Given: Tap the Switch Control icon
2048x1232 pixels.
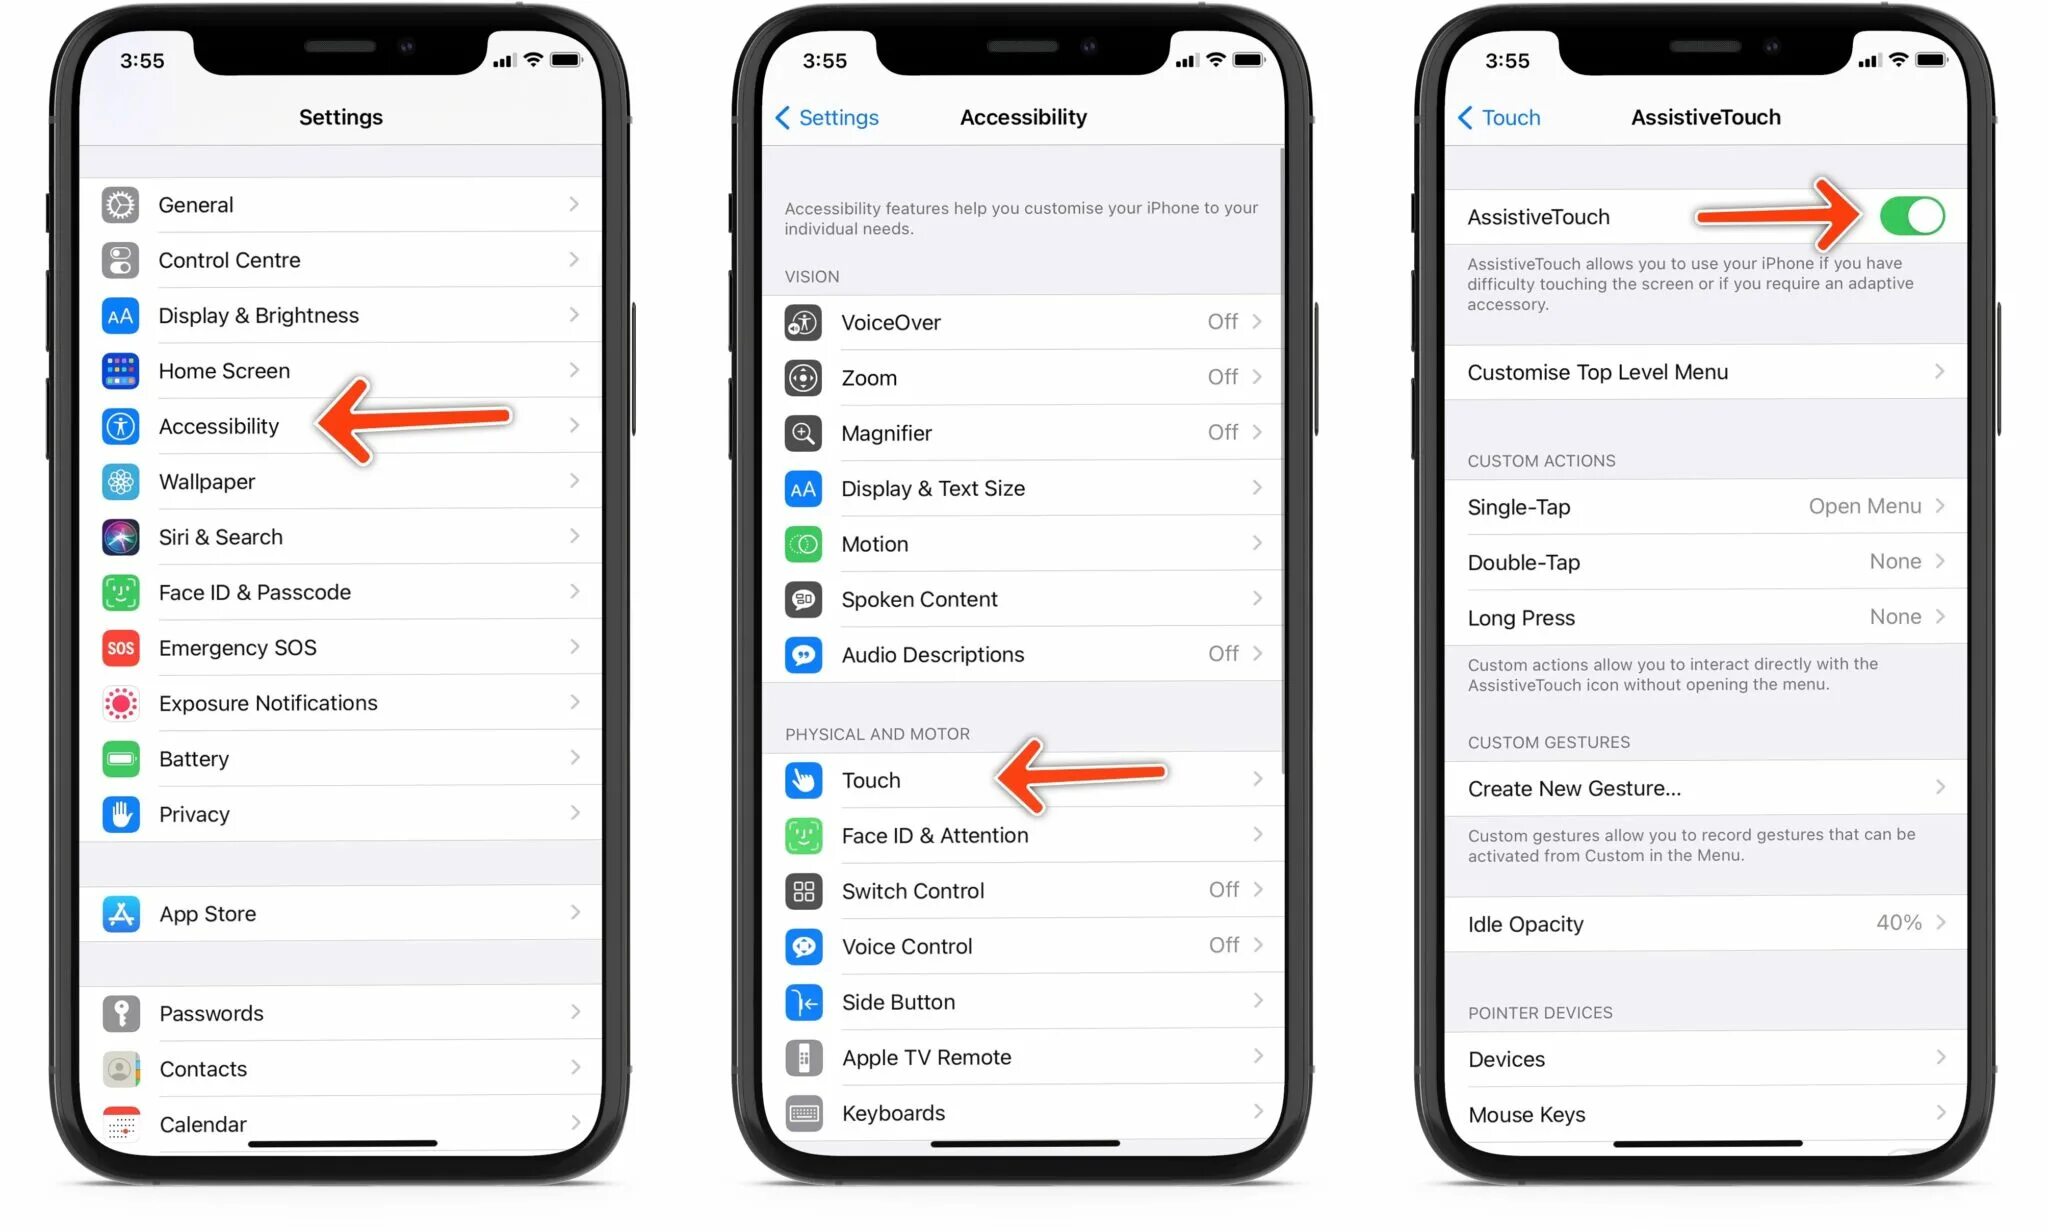Looking at the screenshot, I should [x=809, y=890].
